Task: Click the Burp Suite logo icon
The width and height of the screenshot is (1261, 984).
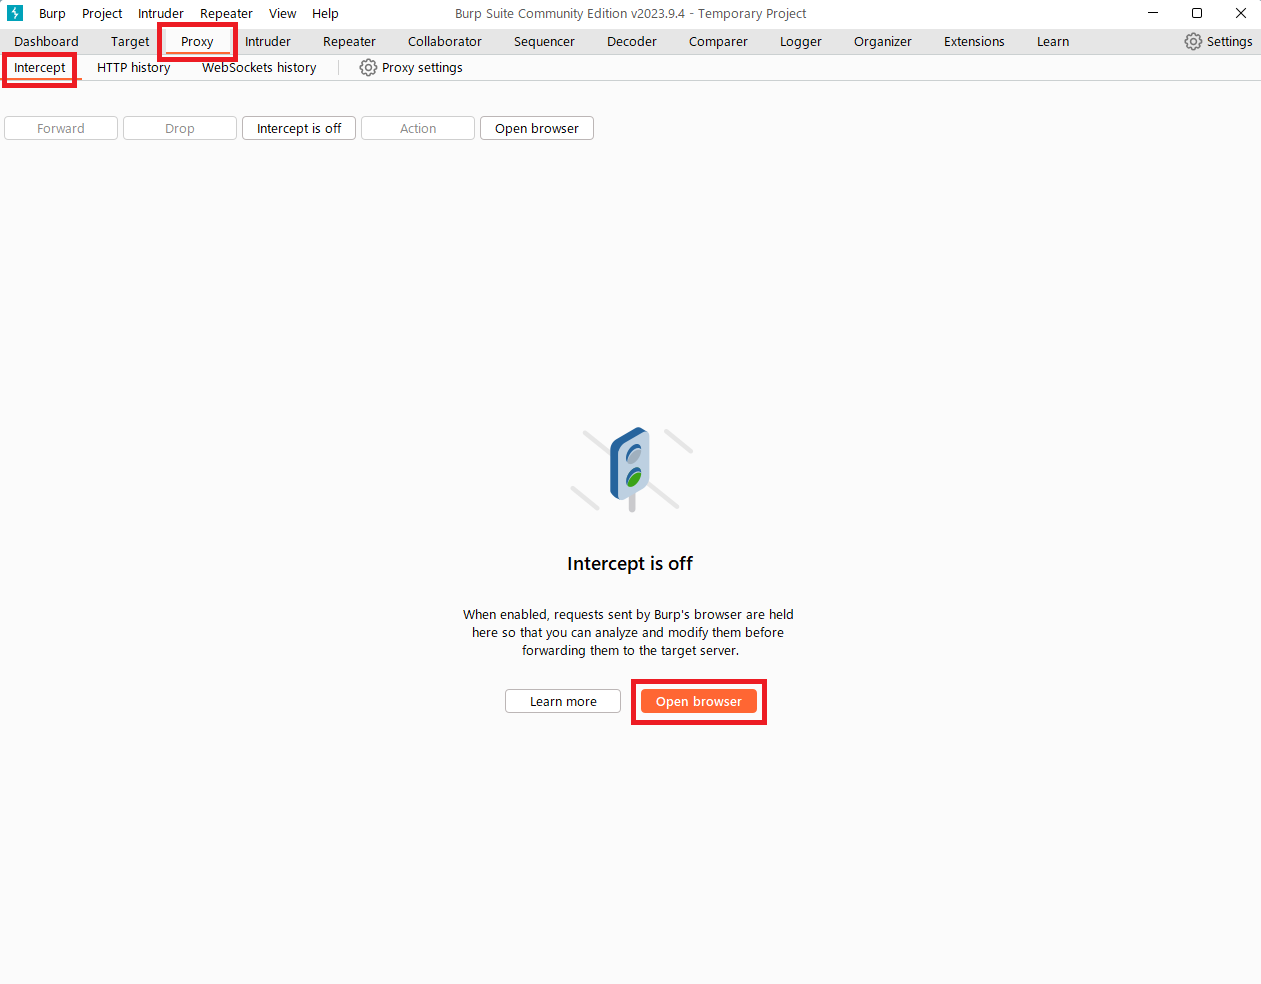Action: pos(15,13)
